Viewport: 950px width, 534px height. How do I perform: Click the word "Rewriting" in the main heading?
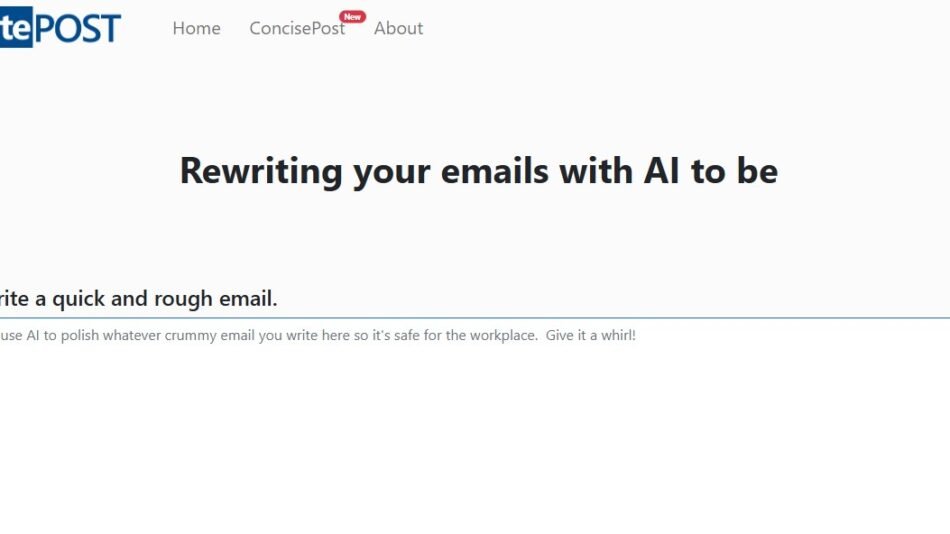click(260, 171)
